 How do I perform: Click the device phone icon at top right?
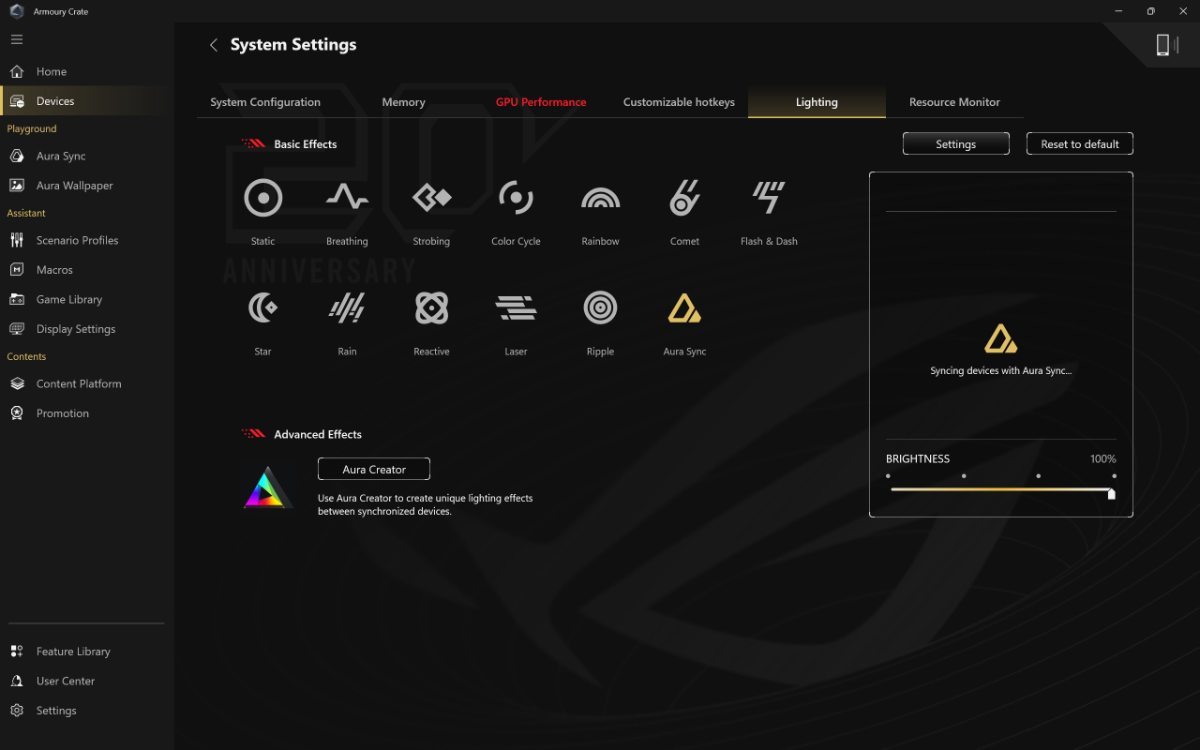[x=1163, y=44]
